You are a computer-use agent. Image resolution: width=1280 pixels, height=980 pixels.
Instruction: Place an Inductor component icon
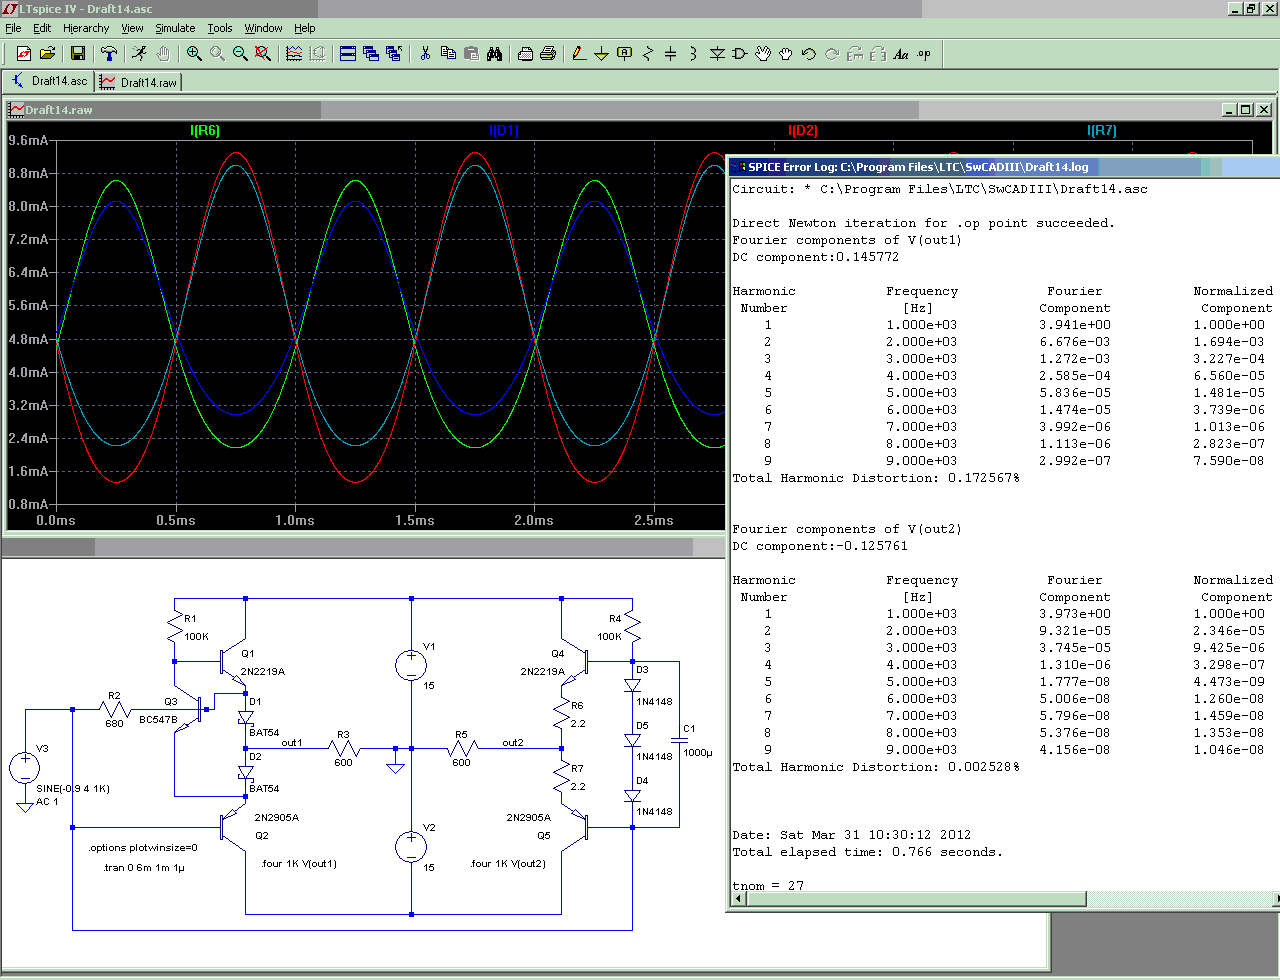tap(694, 54)
